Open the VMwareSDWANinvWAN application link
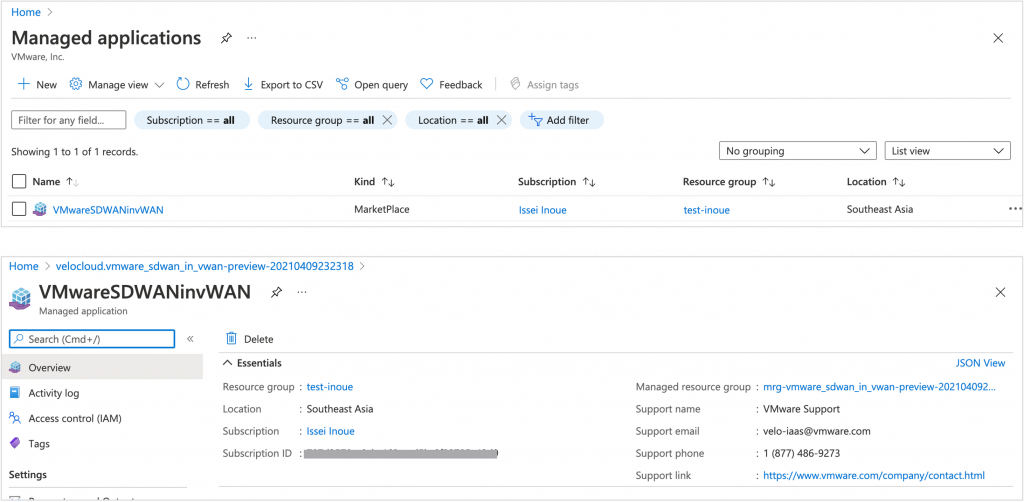Image resolution: width=1024 pixels, height=502 pixels. pyautogui.click(x=107, y=210)
